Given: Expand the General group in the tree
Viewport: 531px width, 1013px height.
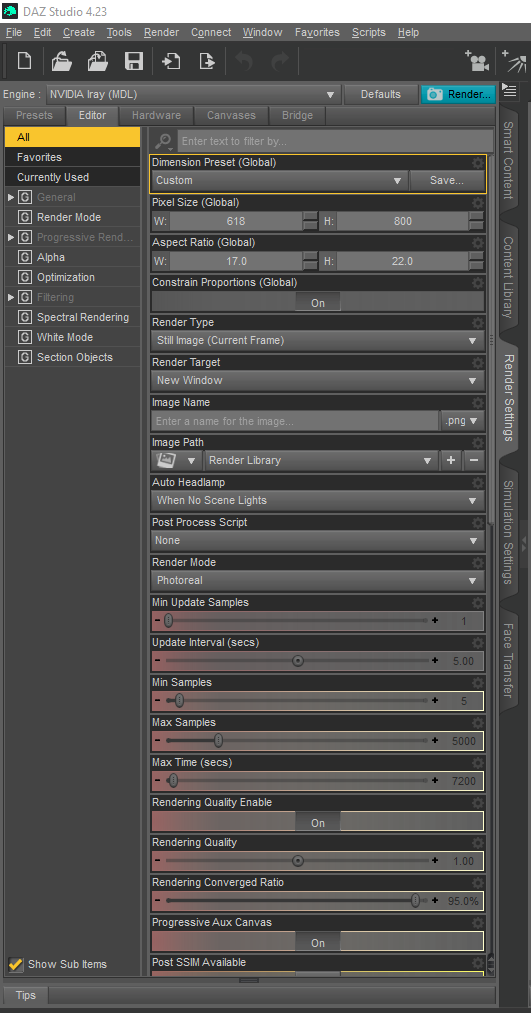Looking at the screenshot, I should [x=11, y=197].
